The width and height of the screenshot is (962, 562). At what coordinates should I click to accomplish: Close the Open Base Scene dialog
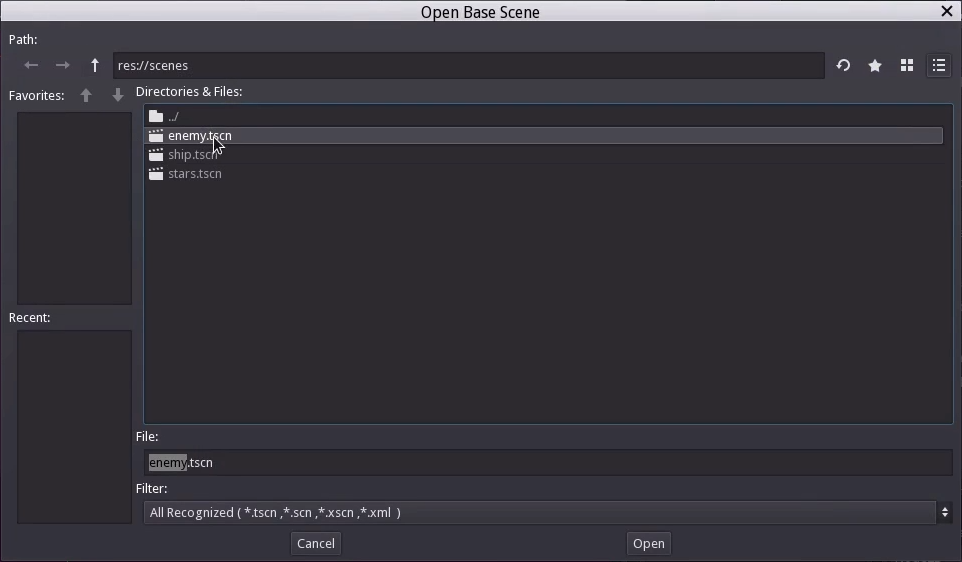947,11
